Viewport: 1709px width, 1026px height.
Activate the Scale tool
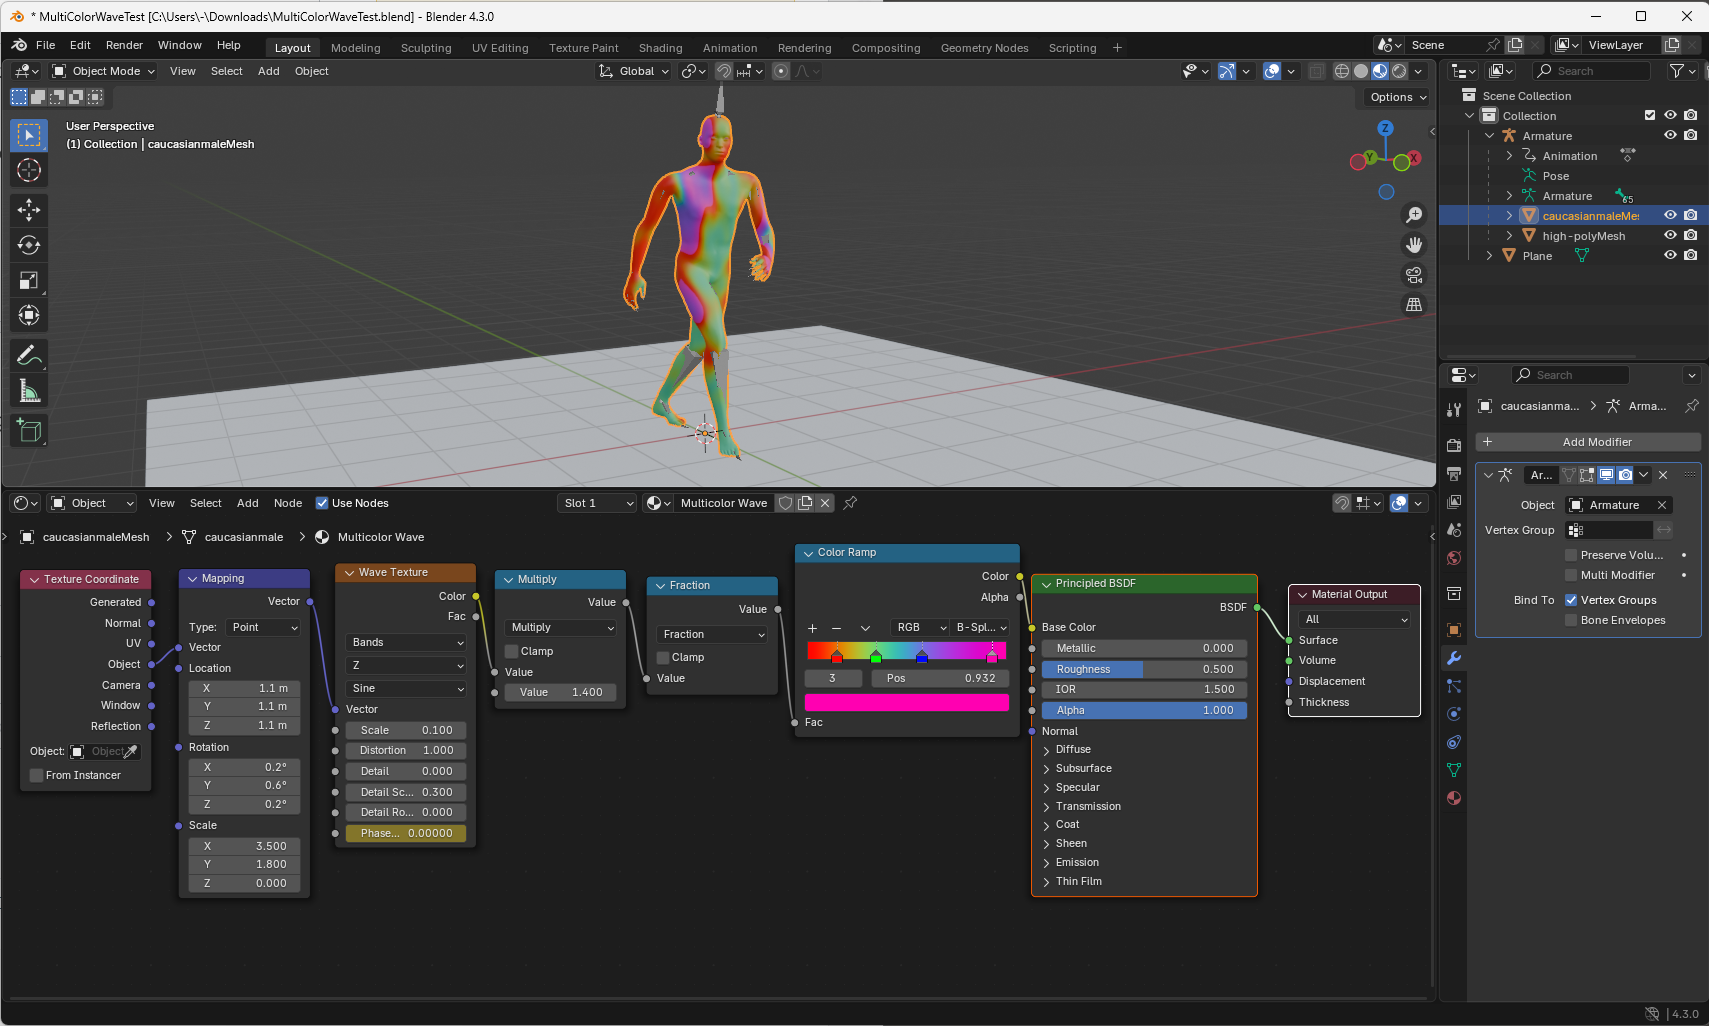pos(29,281)
